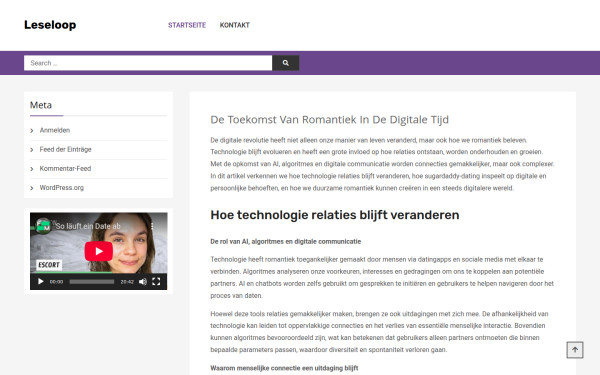The image size is (600, 375).
Task: Play the YouTube video with red button
Action: coord(99,251)
